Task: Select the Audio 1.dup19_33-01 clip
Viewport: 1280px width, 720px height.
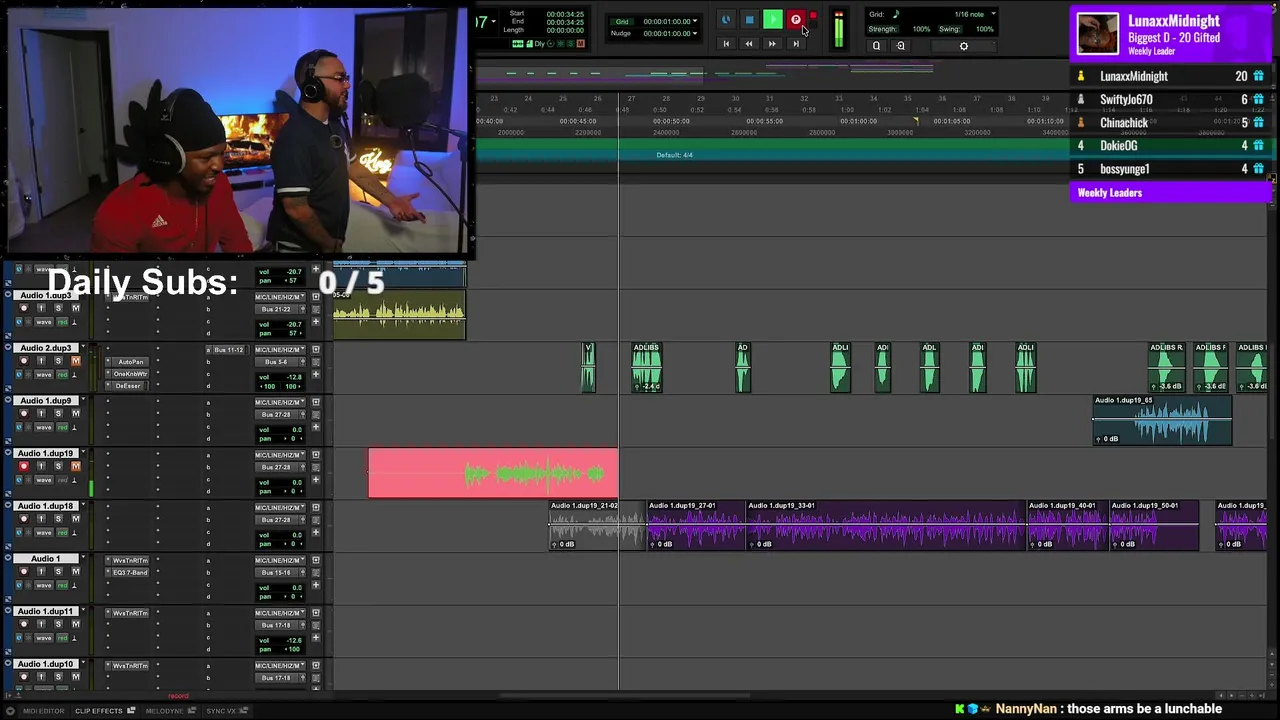Action: [x=886, y=525]
